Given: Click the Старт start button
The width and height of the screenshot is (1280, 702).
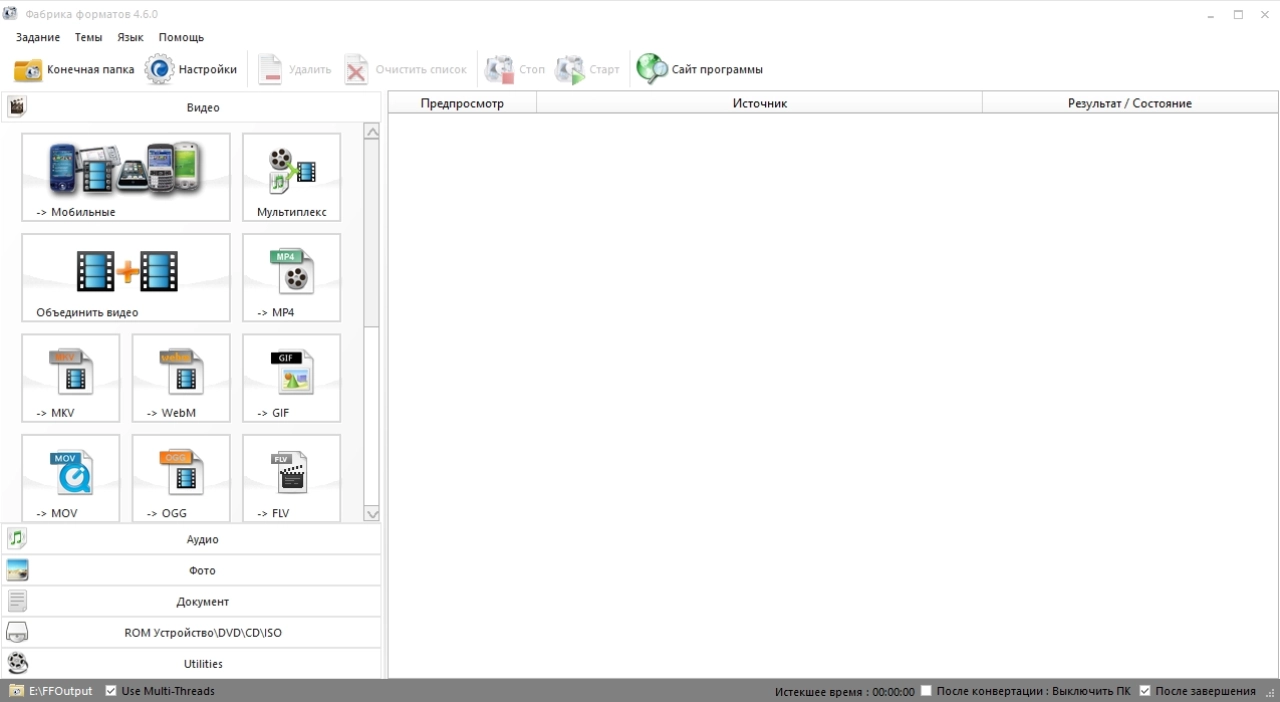Looking at the screenshot, I should (587, 70).
